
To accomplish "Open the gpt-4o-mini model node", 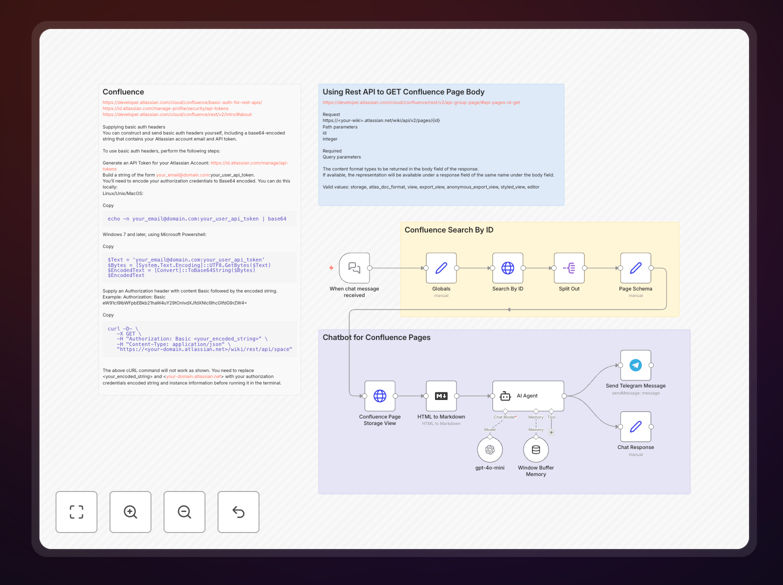I will point(490,450).
